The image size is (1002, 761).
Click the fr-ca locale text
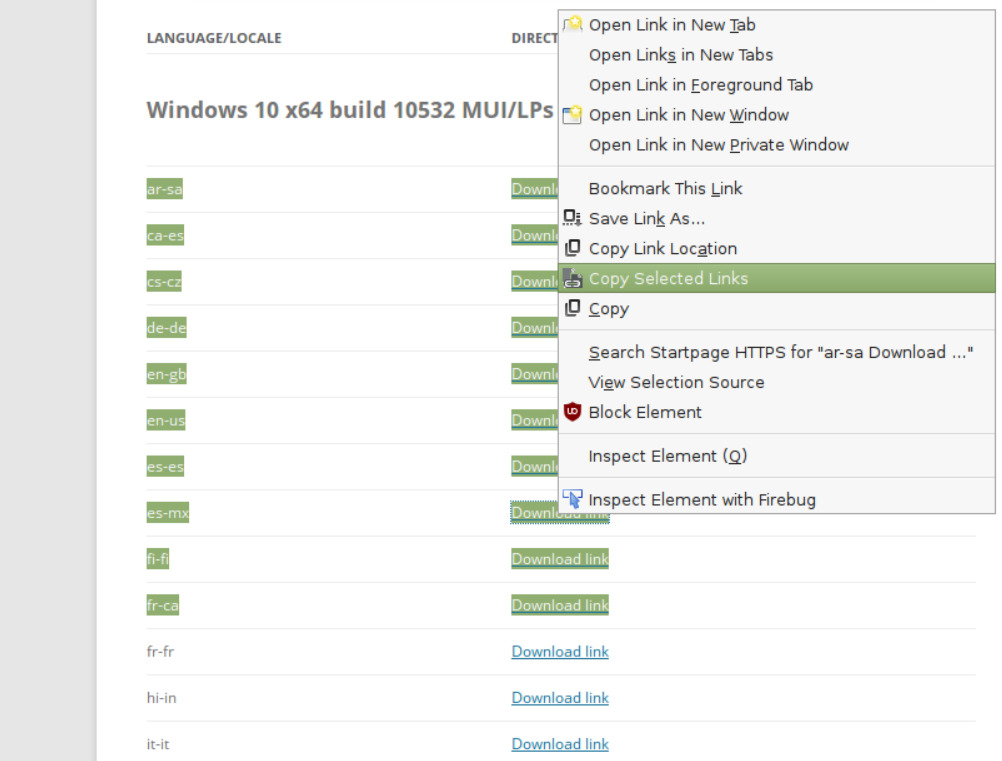tap(162, 605)
